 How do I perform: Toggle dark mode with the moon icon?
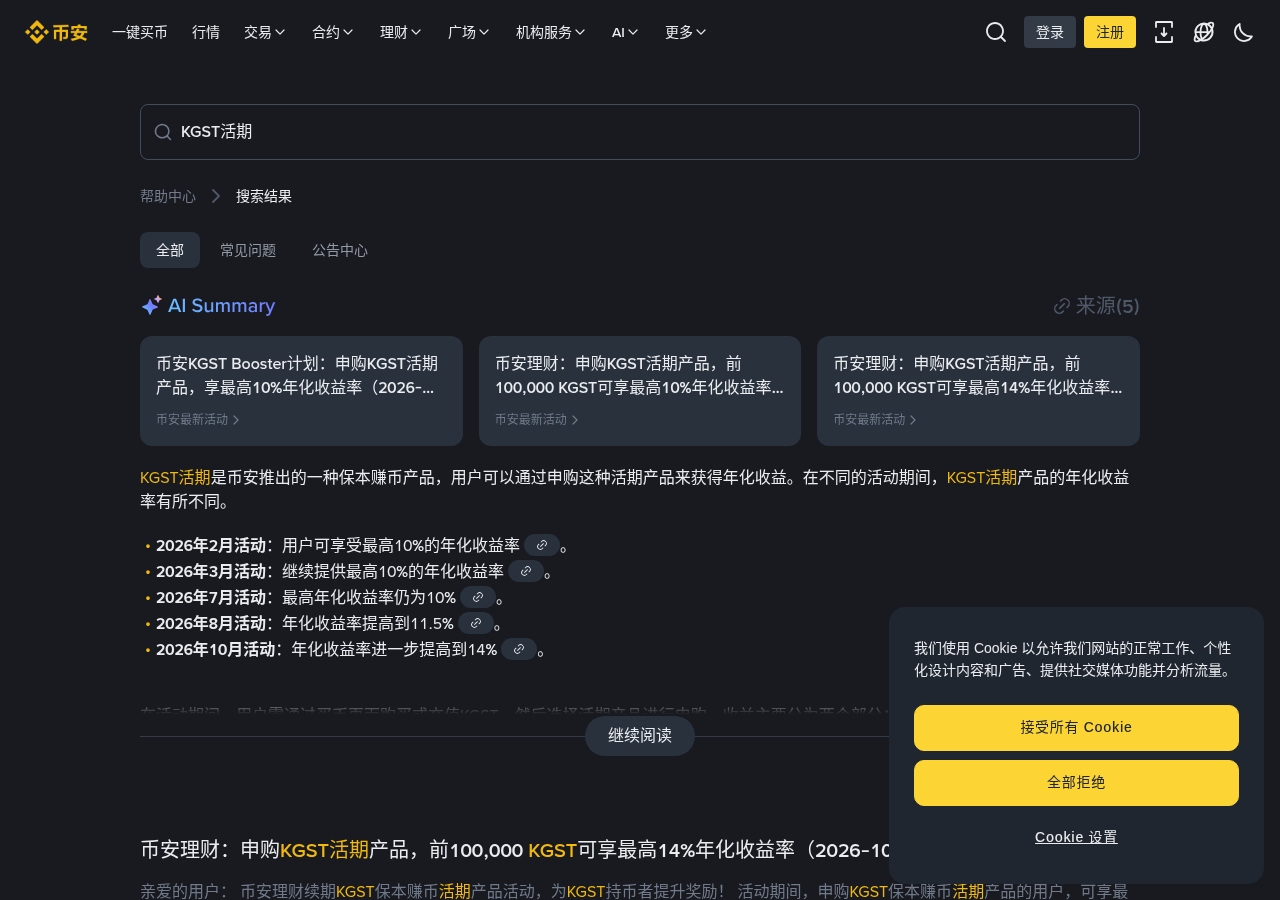point(1244,32)
